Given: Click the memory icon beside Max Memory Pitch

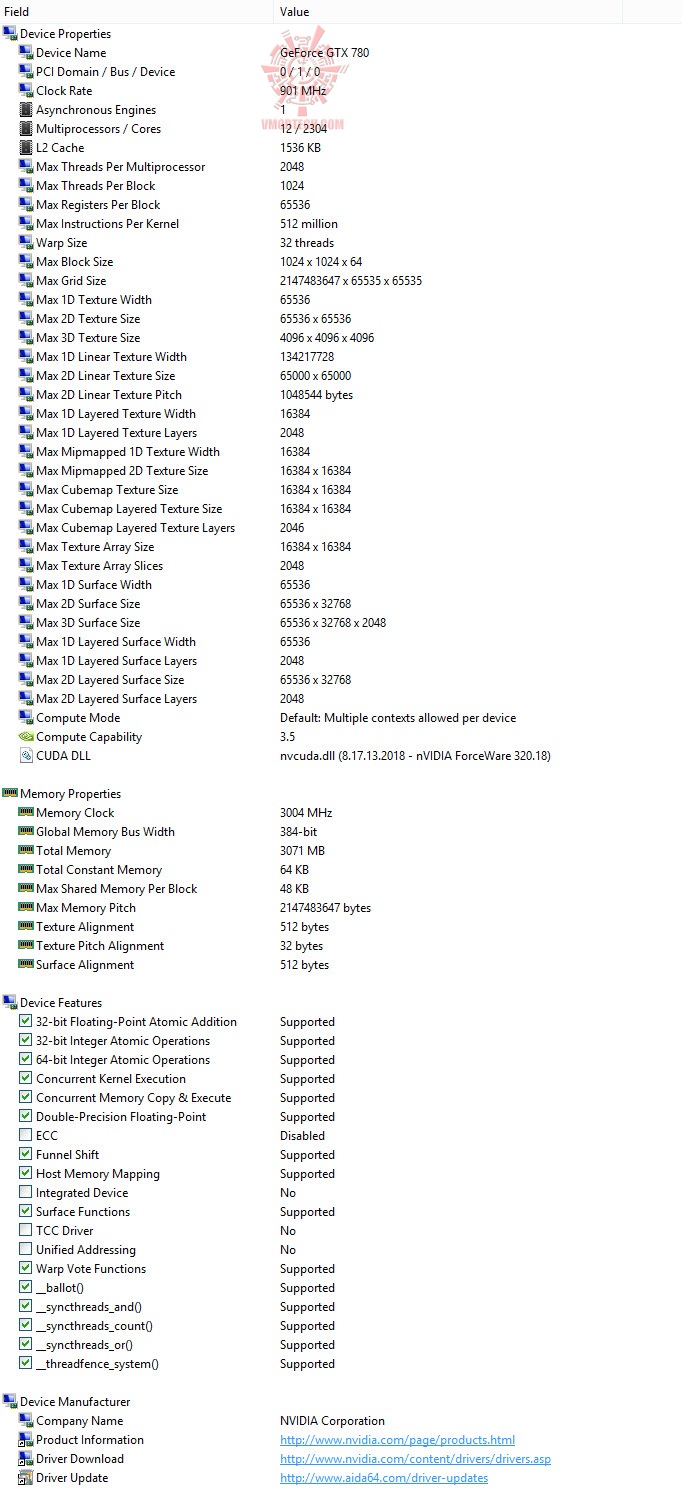Looking at the screenshot, I should [x=26, y=908].
